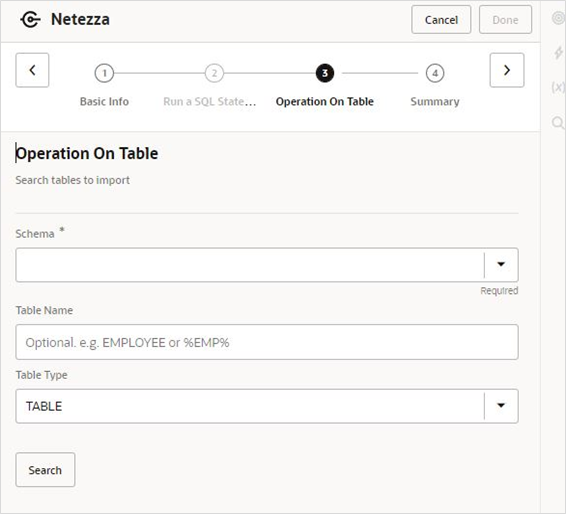Jump to step 4 Summary
Screen dimensions: 566x514
click(x=435, y=73)
